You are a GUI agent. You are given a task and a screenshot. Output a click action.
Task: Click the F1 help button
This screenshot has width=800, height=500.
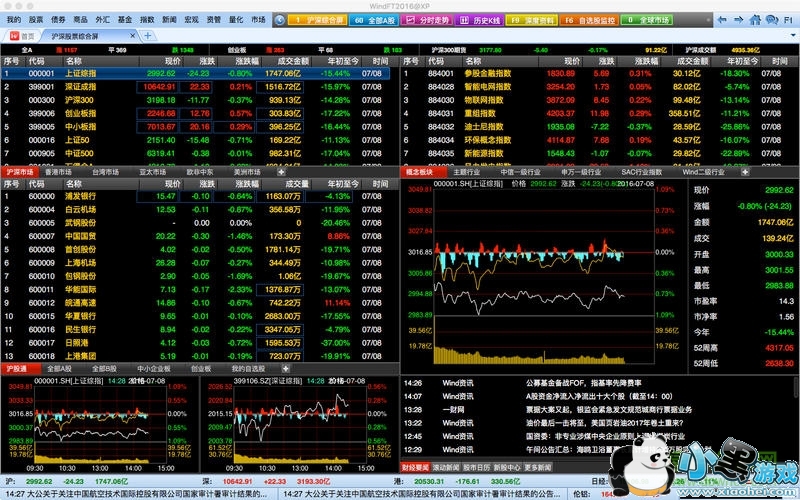click(788, 20)
